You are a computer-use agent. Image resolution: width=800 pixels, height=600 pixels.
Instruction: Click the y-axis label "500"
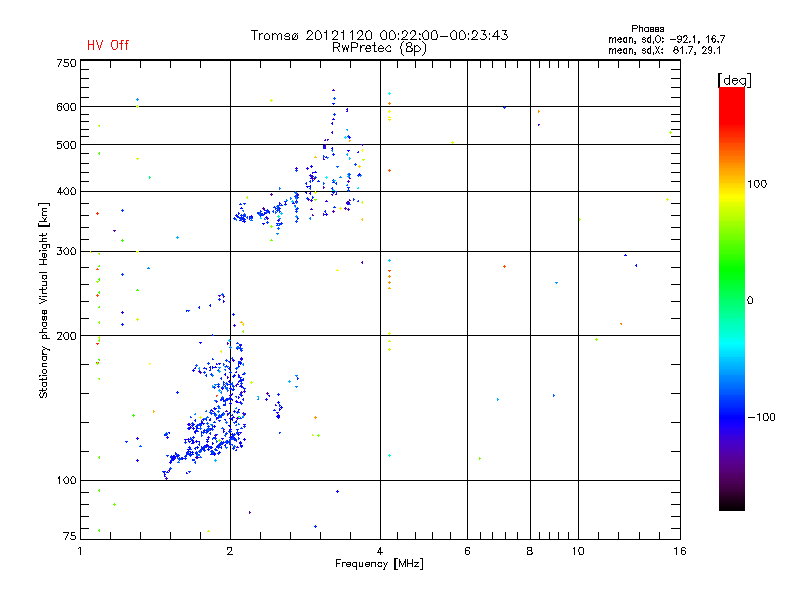(66, 145)
